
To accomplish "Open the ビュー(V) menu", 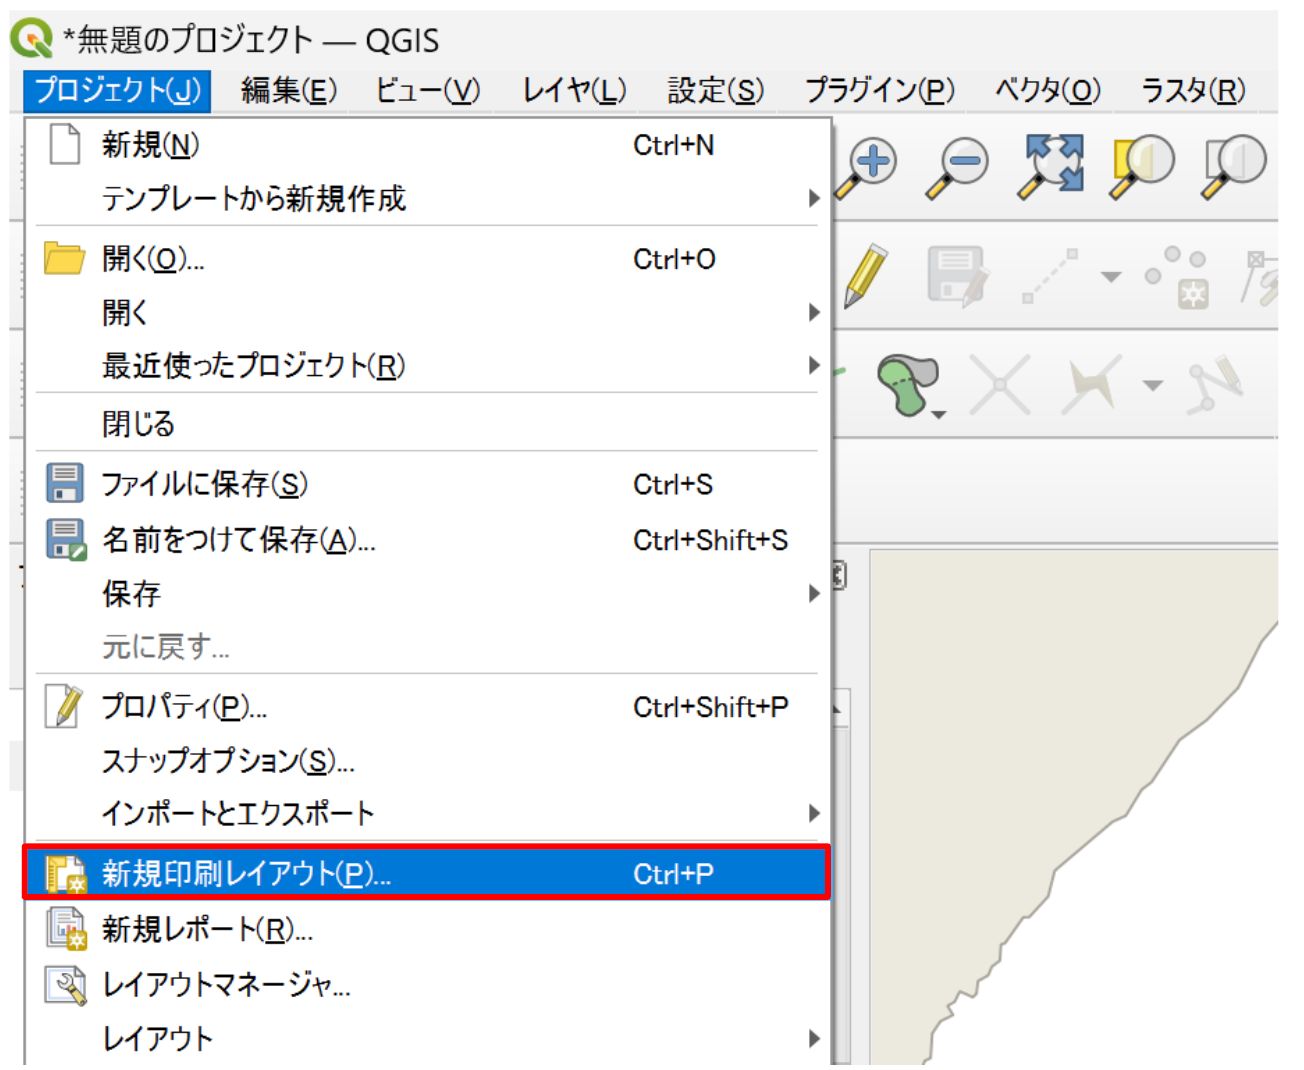I will tap(427, 91).
